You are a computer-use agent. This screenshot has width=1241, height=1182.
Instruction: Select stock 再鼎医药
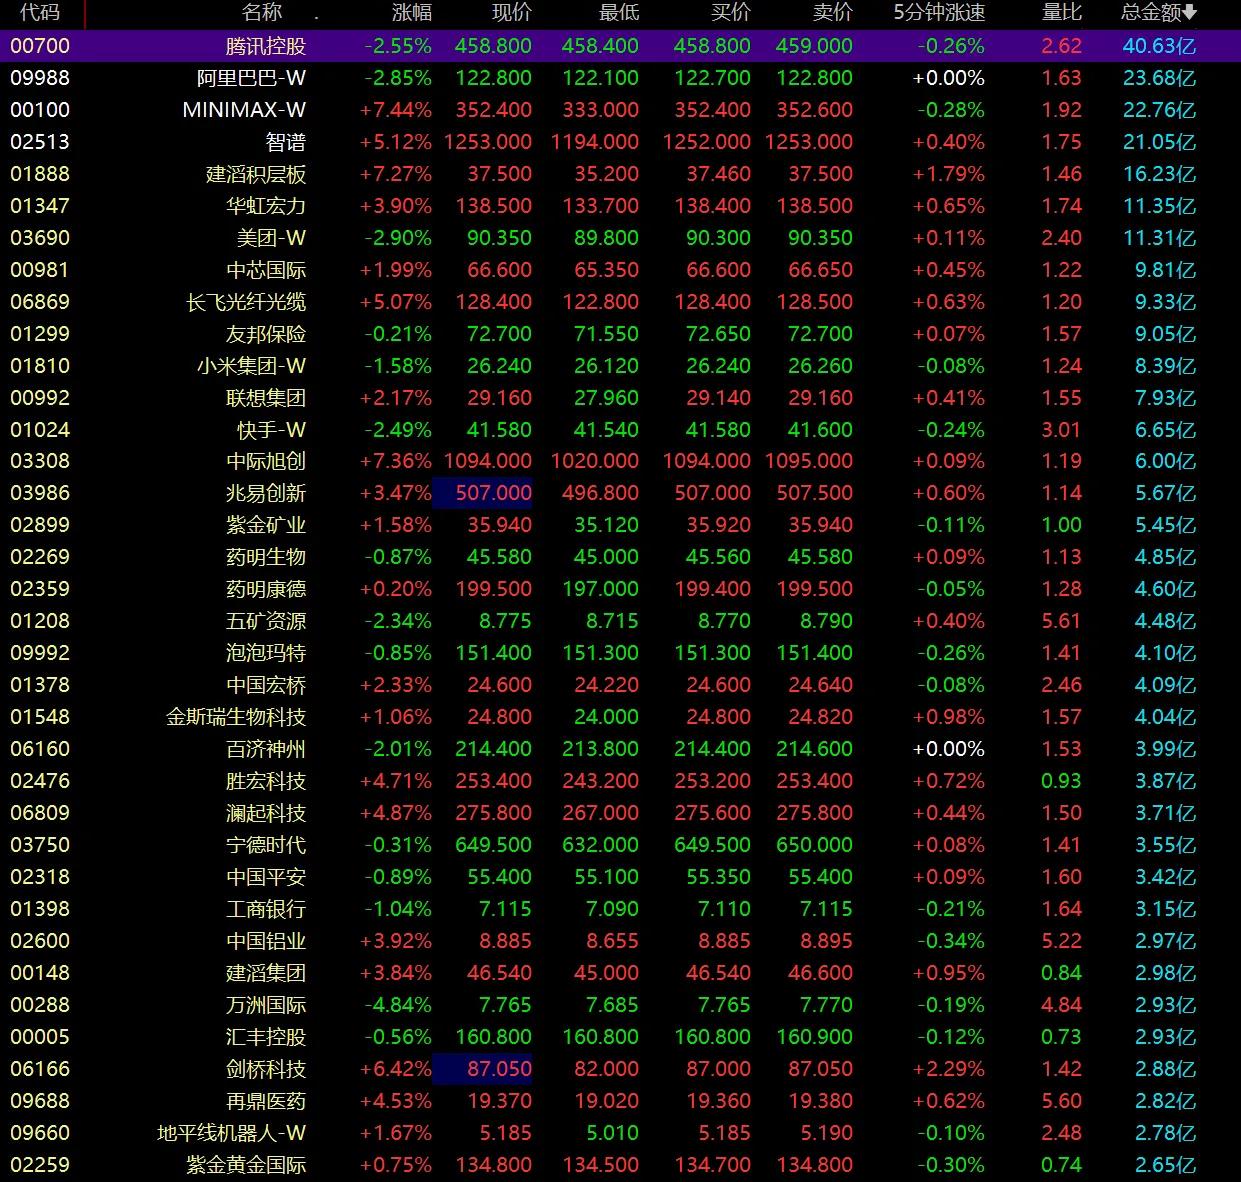point(266,1101)
